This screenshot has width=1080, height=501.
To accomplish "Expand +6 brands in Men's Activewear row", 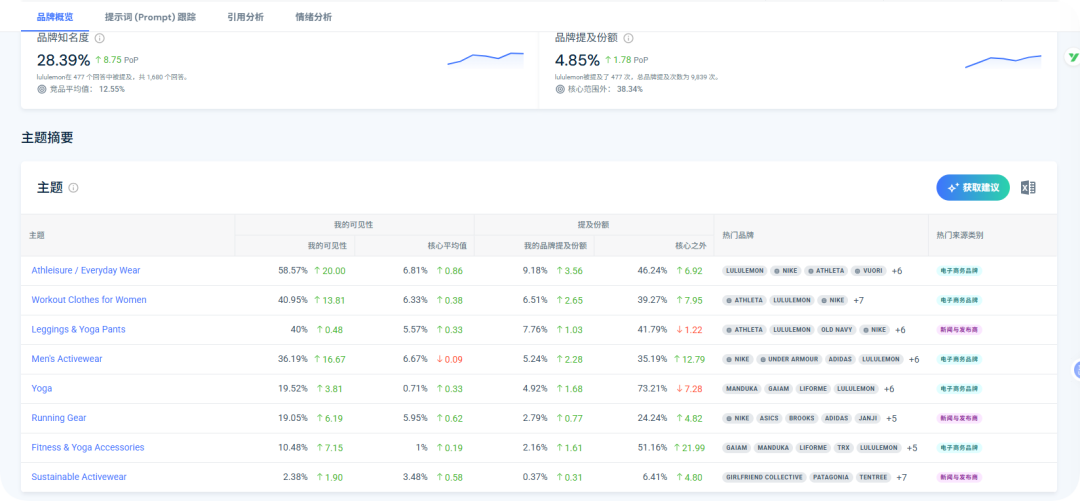I will tap(914, 360).
